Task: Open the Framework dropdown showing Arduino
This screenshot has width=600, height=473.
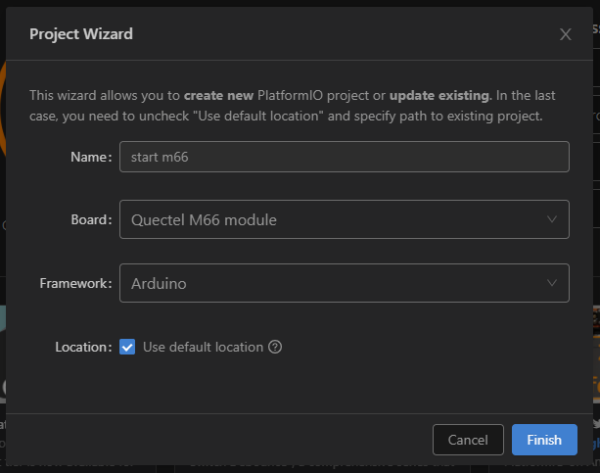Action: coord(343,283)
